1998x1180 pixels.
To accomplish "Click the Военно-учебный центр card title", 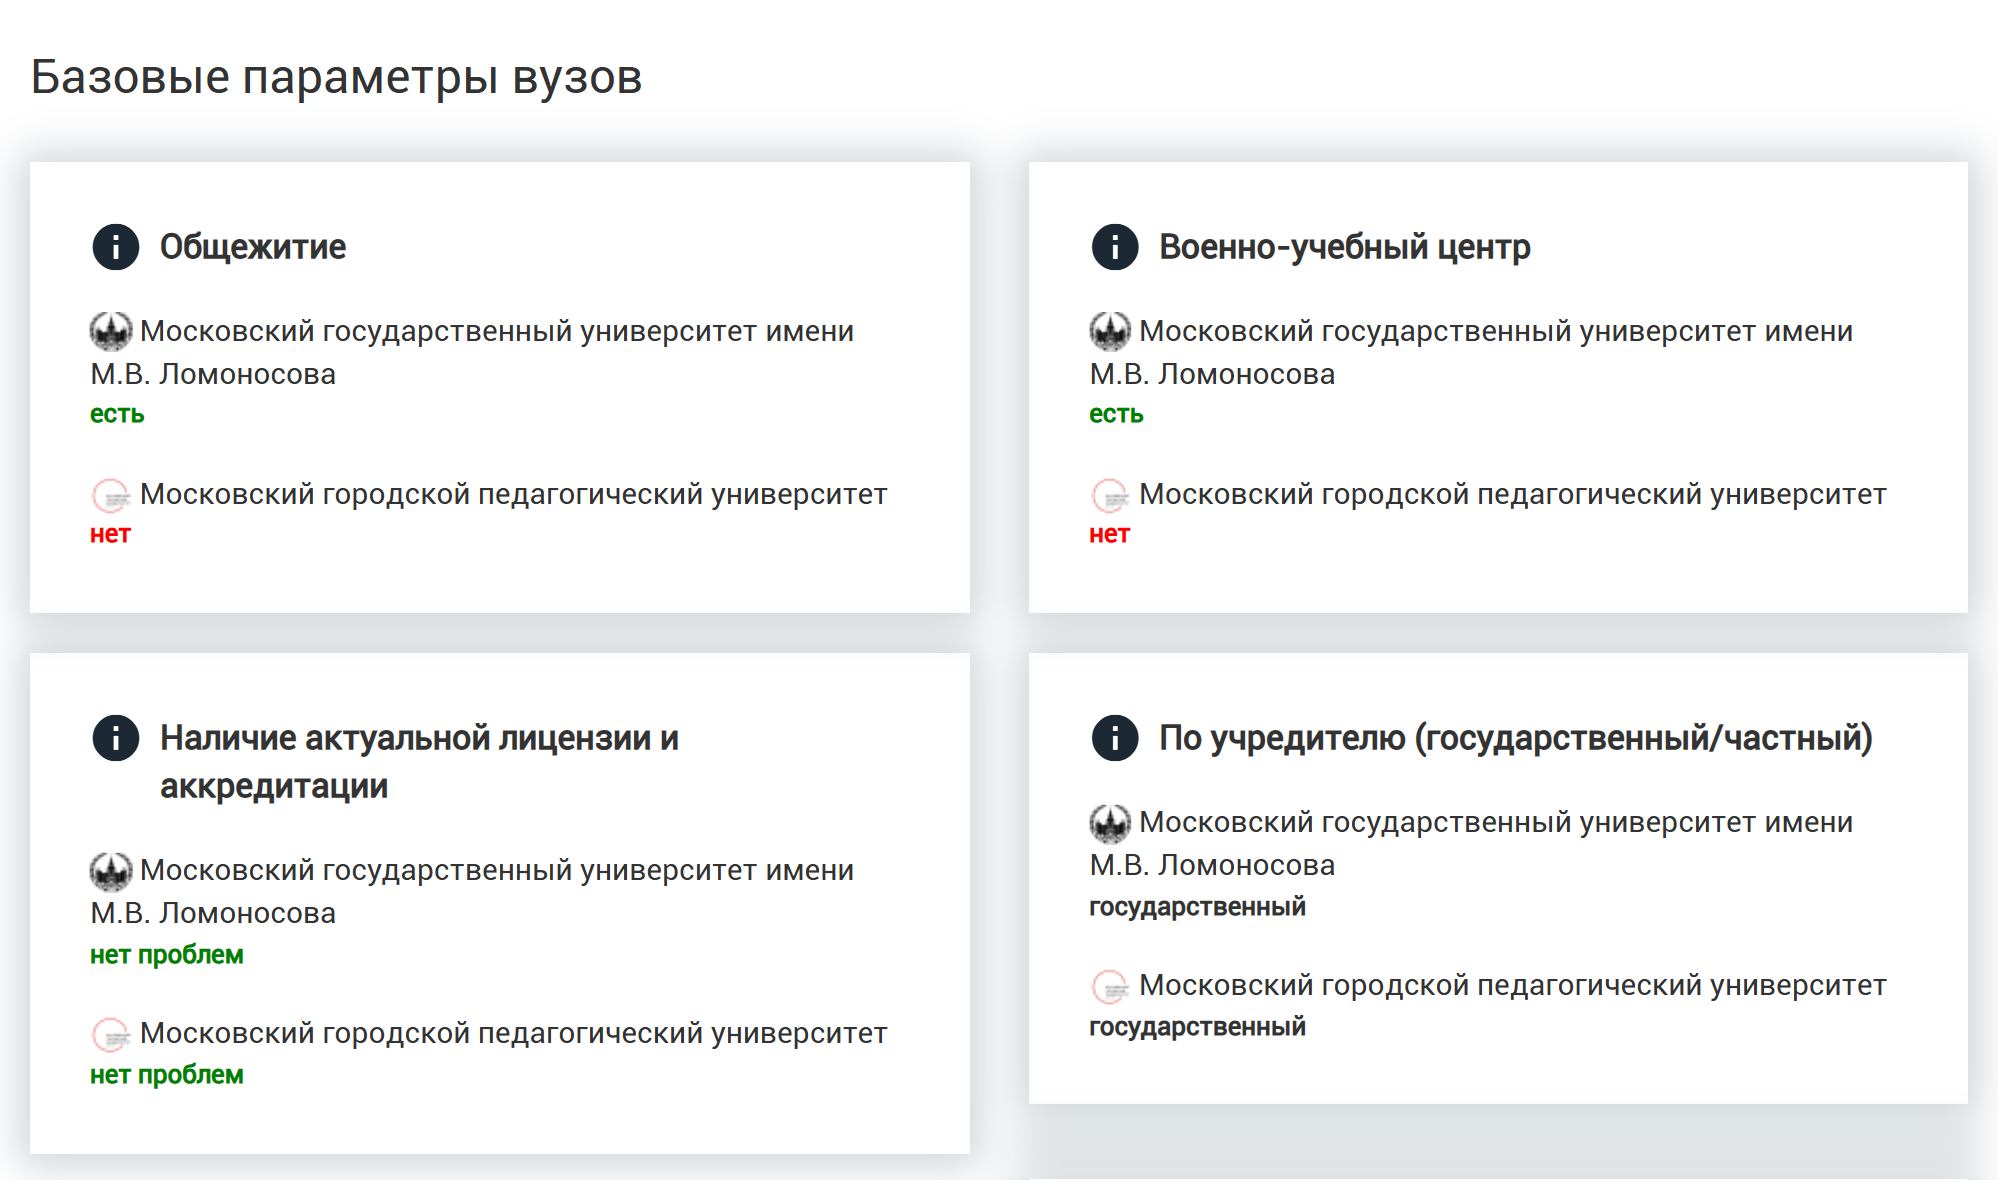I will tap(1345, 247).
